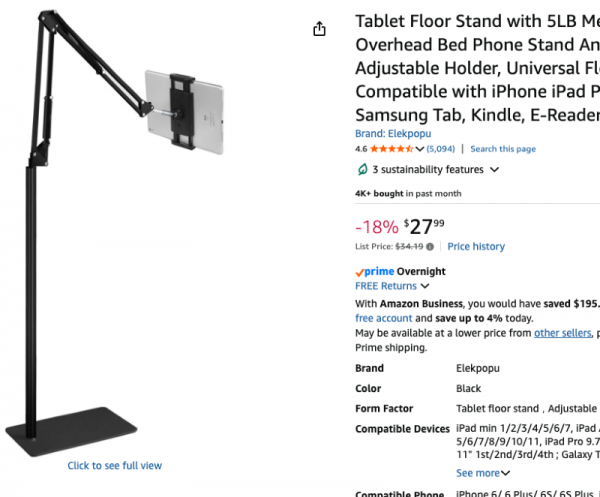Click to see full view link
The width and height of the screenshot is (600, 497).
(x=114, y=466)
